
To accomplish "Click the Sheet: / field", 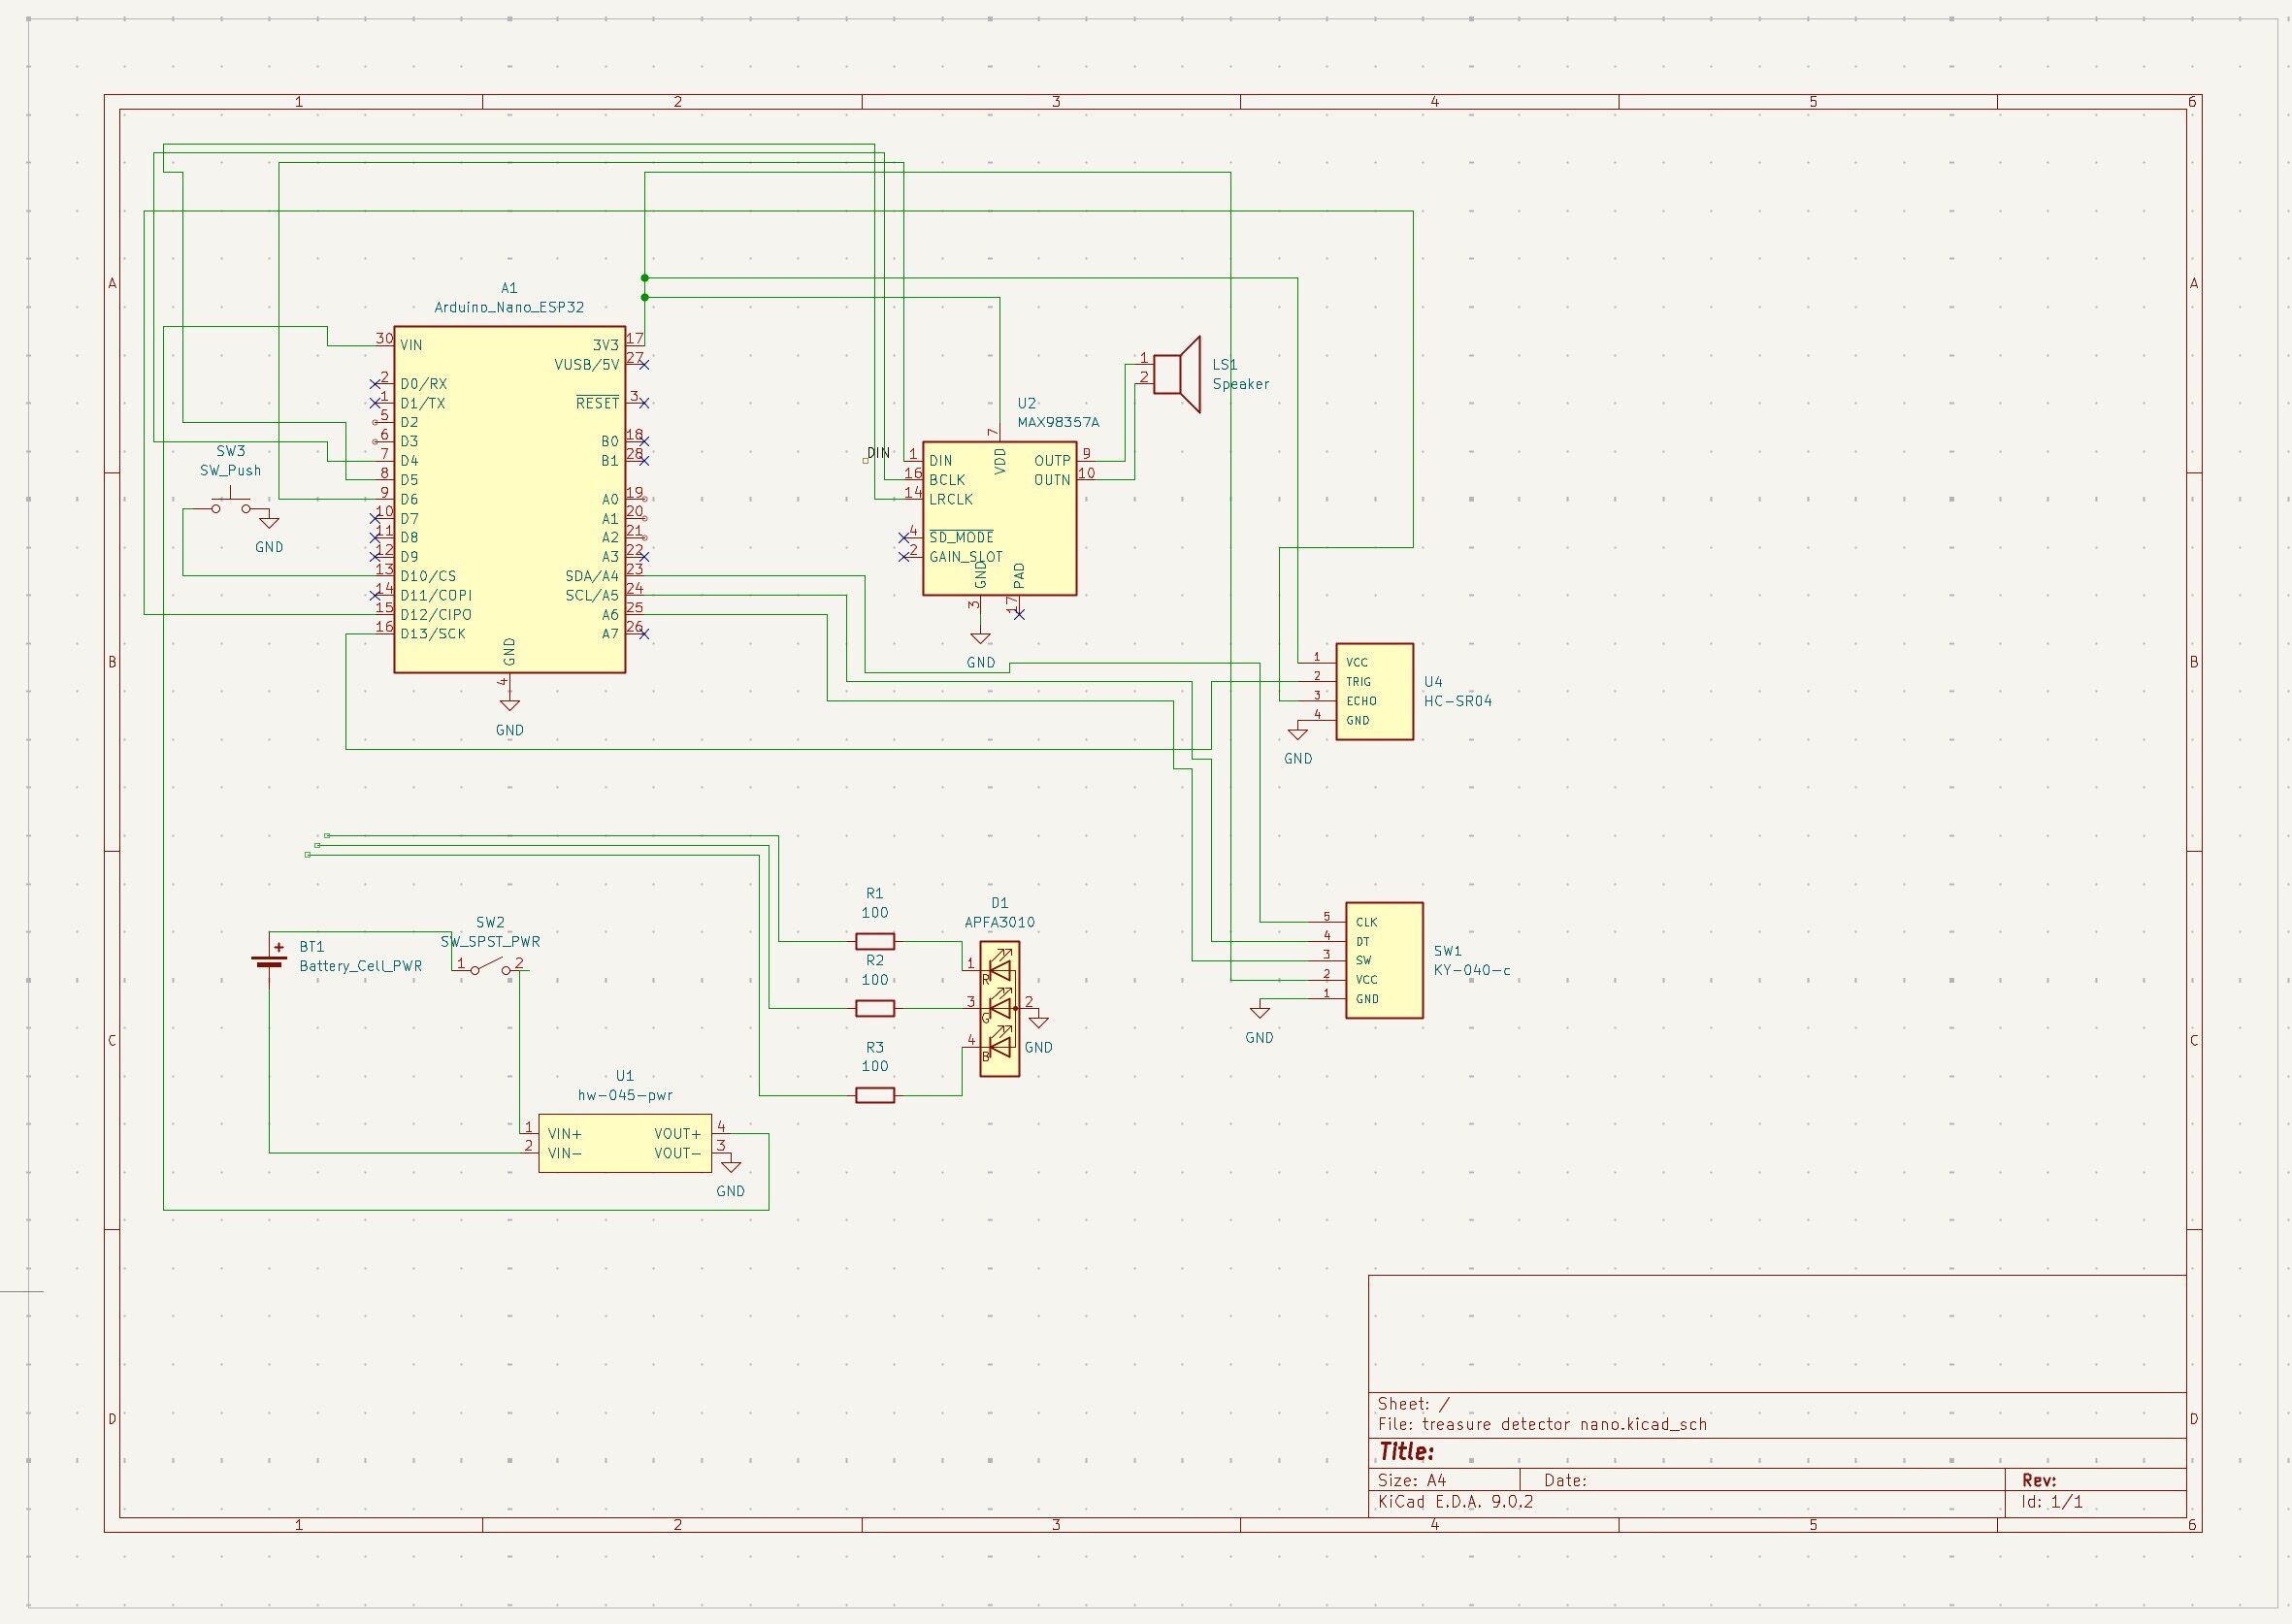I will 1414,1404.
